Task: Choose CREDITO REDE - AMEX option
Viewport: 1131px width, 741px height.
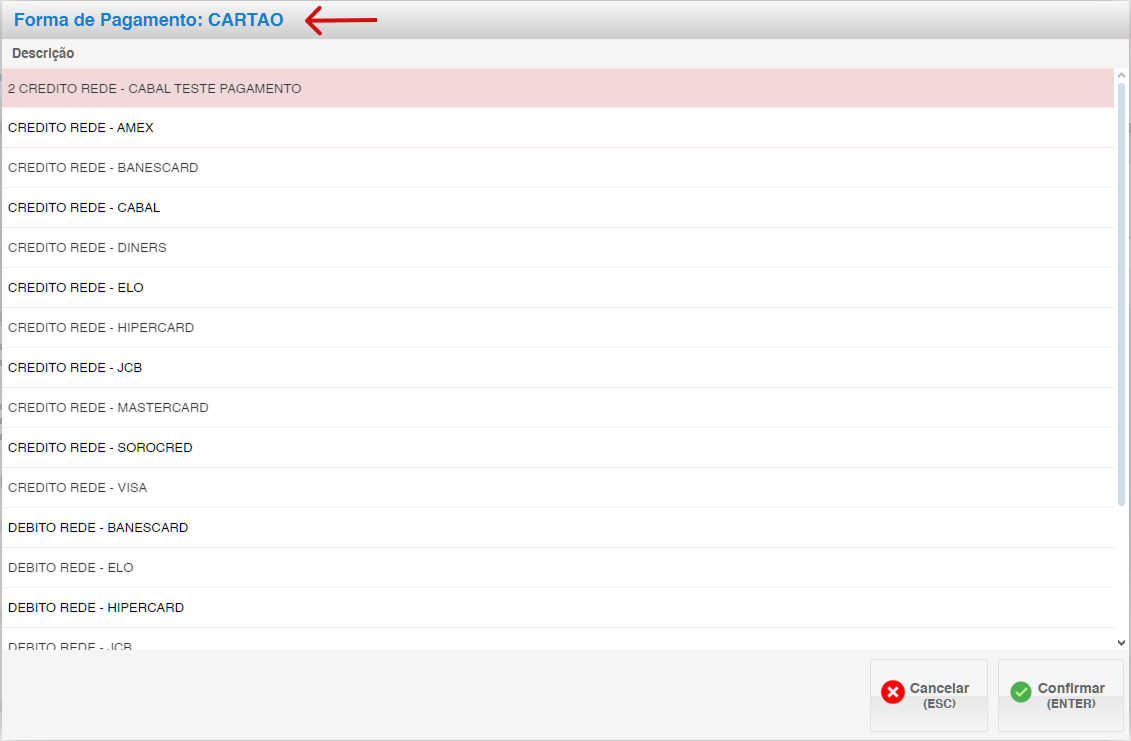Action: coord(81,128)
